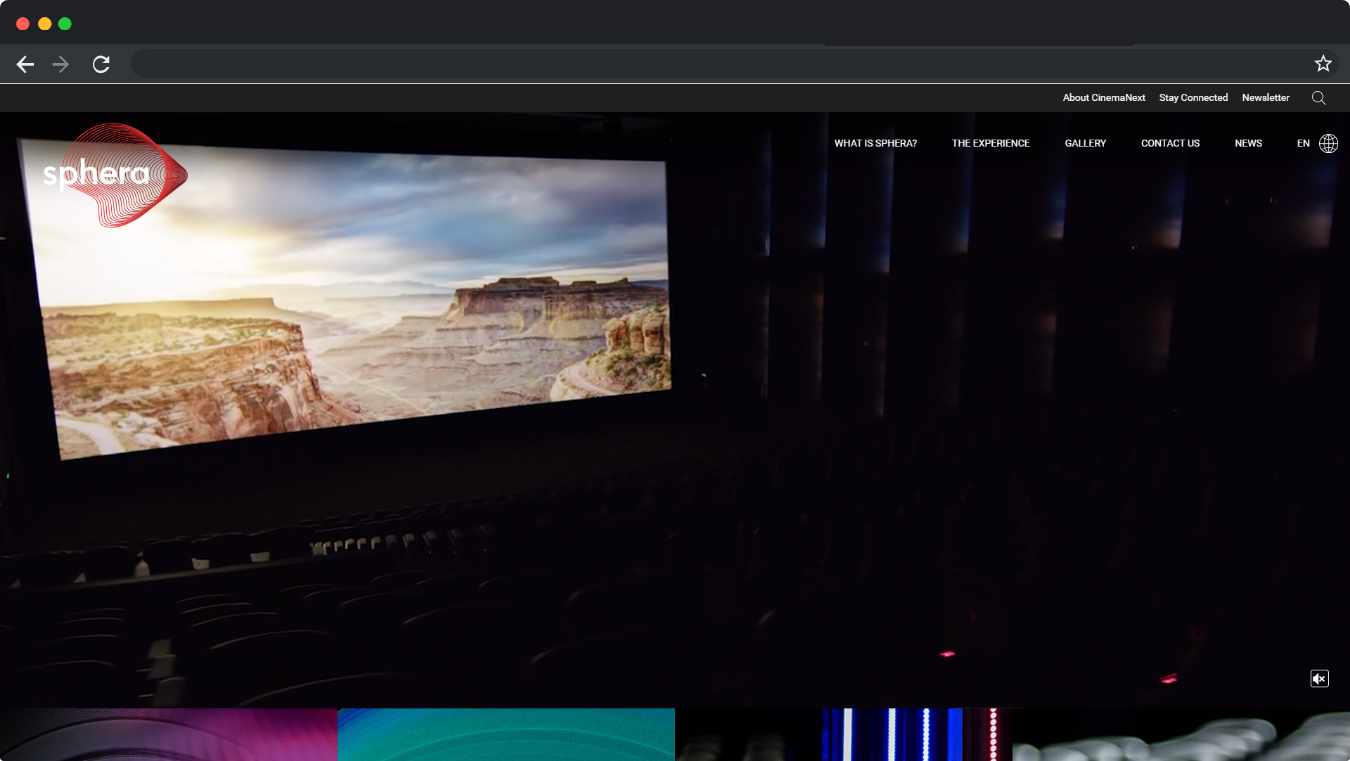The image size is (1350, 761).
Task: Open the search magnifier icon
Action: coord(1318,98)
